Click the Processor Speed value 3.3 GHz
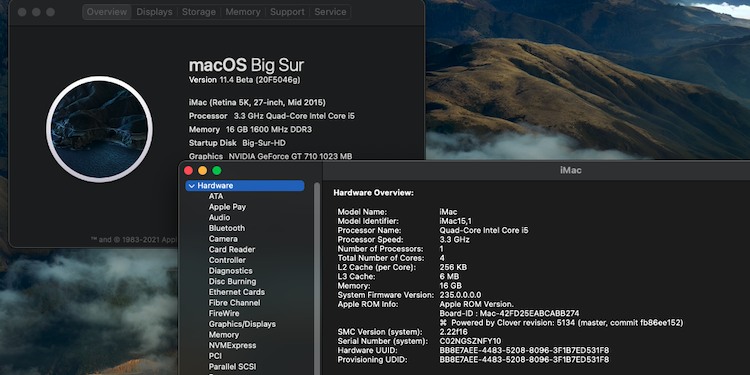750x375 pixels. (454, 240)
